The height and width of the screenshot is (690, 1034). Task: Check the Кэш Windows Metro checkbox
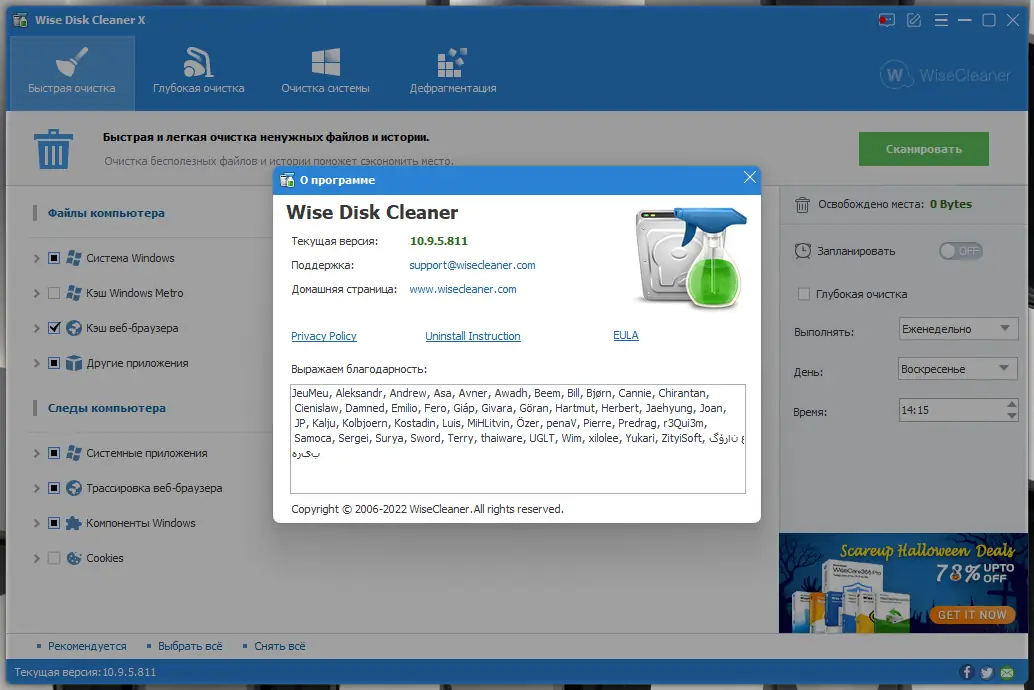(54, 293)
